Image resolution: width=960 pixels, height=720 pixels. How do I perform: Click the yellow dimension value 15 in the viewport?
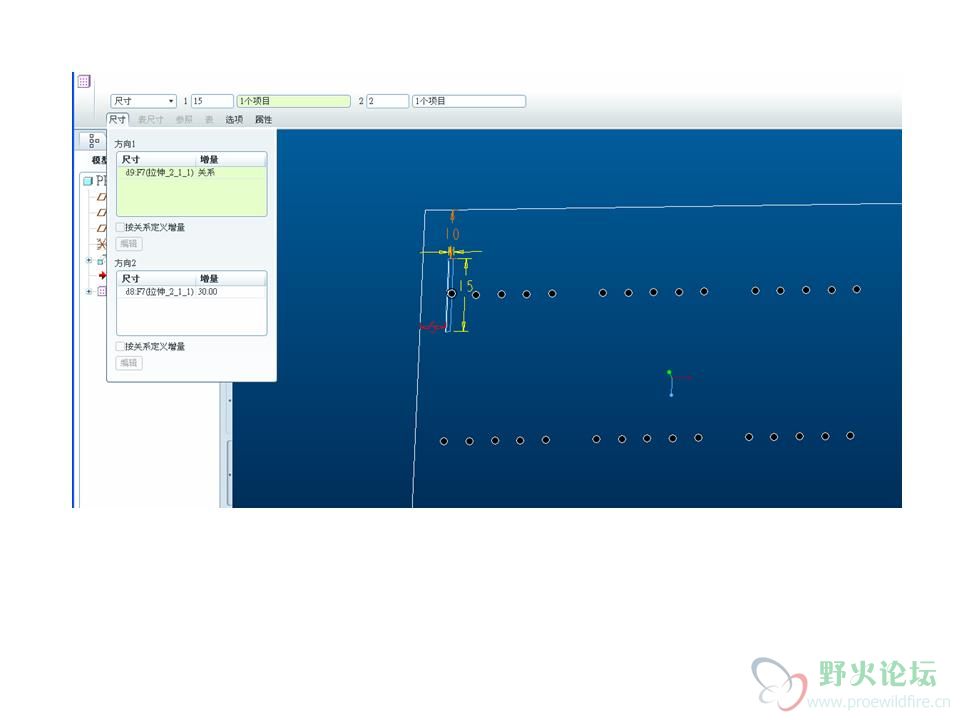pyautogui.click(x=467, y=286)
